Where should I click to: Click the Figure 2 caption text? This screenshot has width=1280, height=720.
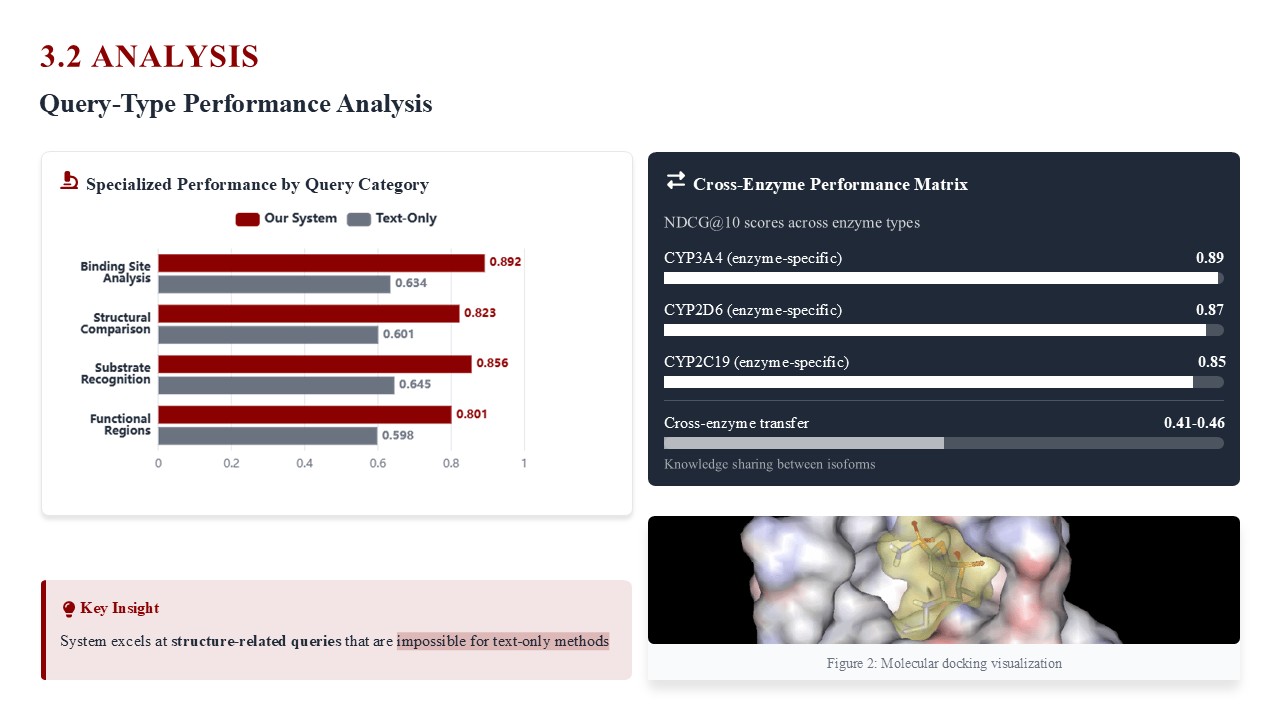[944, 664]
